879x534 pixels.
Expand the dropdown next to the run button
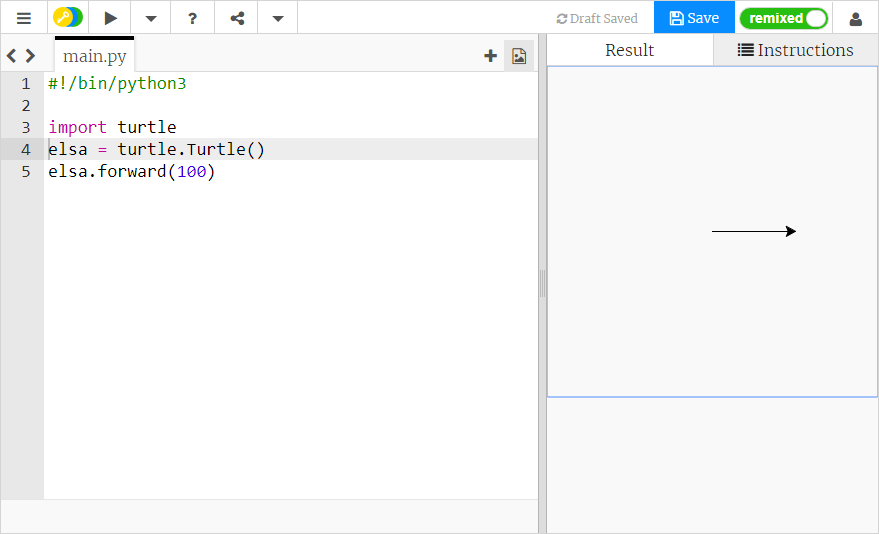[x=150, y=18]
